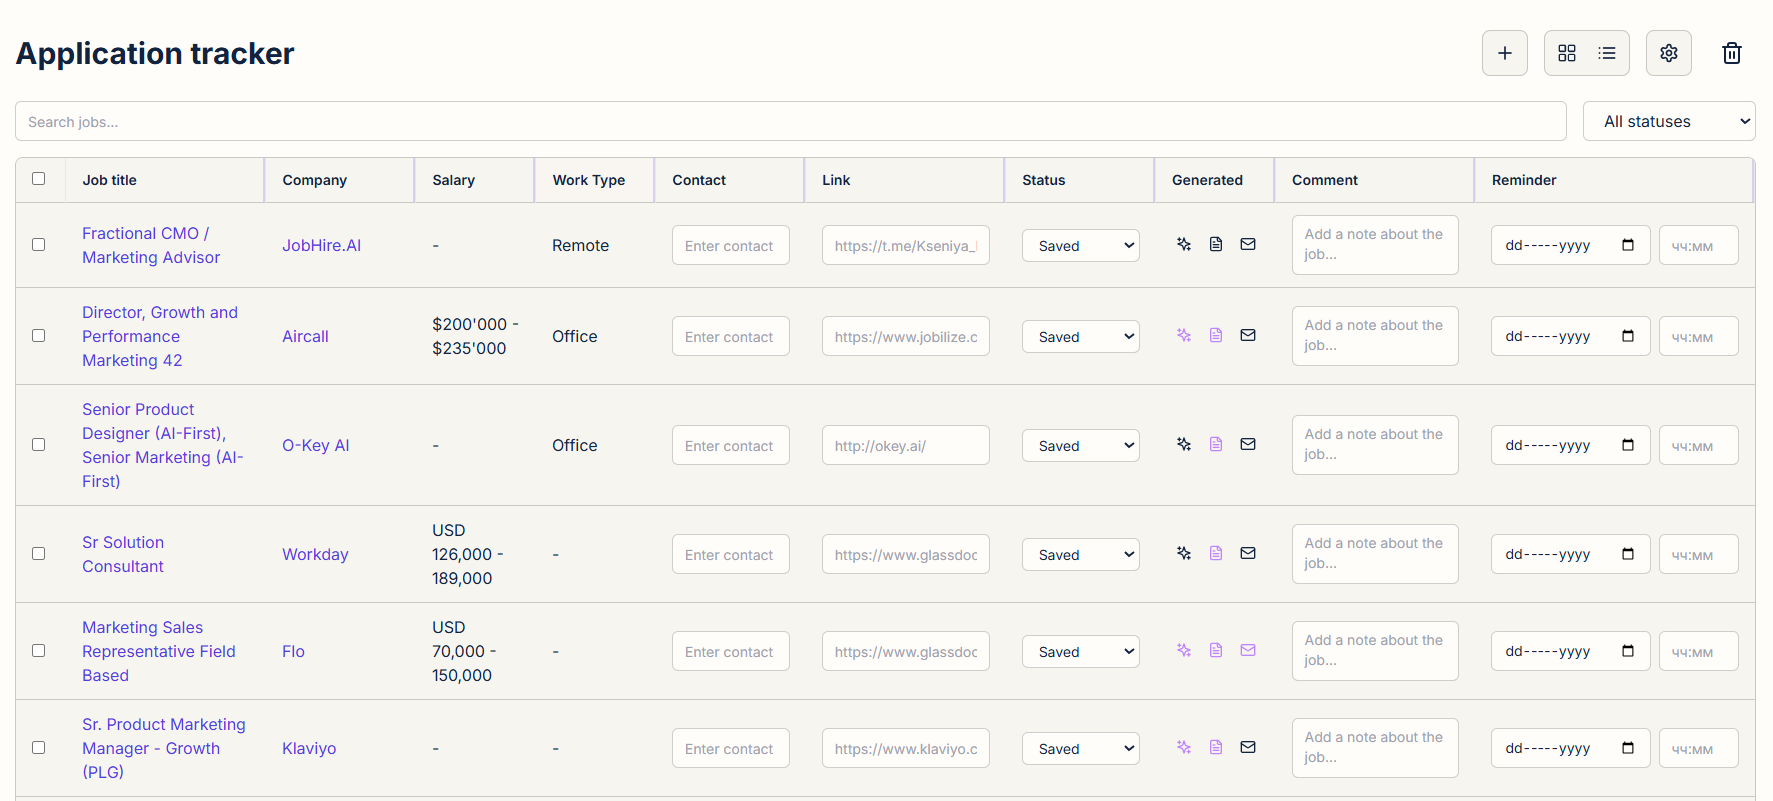Open the Klaviyo company link
The image size is (1773, 801).
tap(309, 748)
